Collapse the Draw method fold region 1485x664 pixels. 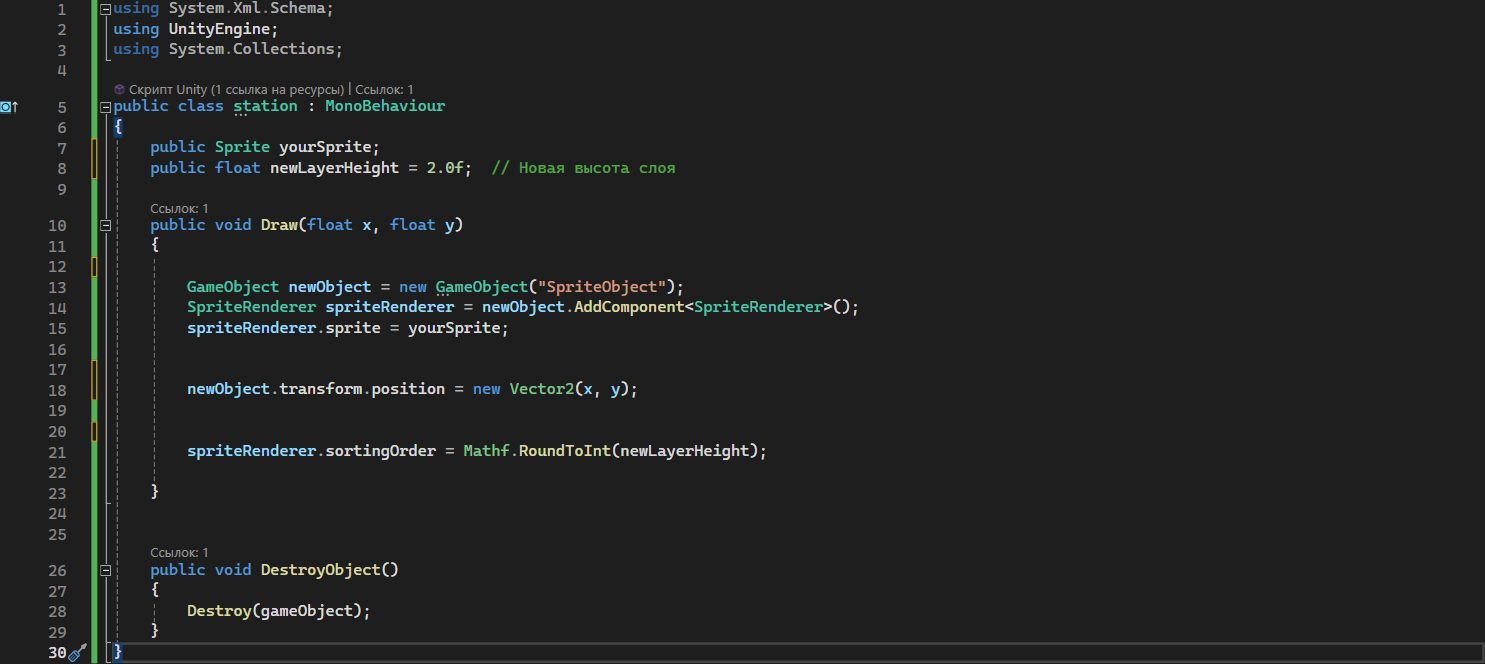[x=104, y=225]
